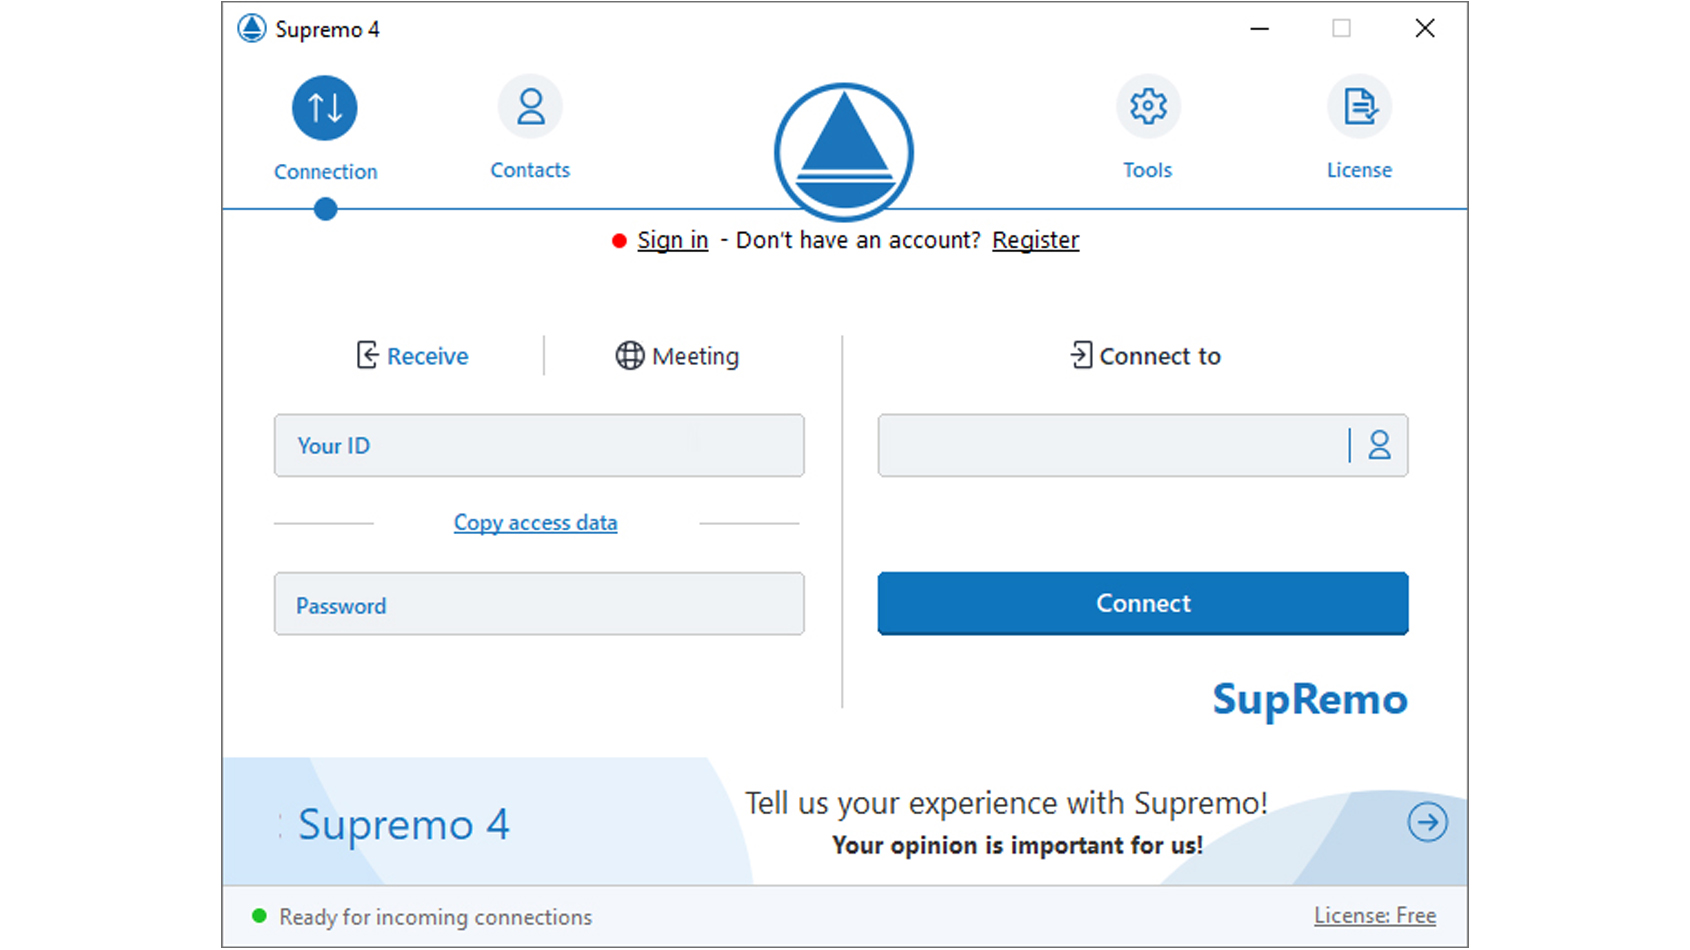Click the 'Tell us your experience' banner text
Image resolution: width=1690 pixels, height=950 pixels.
tap(1006, 803)
